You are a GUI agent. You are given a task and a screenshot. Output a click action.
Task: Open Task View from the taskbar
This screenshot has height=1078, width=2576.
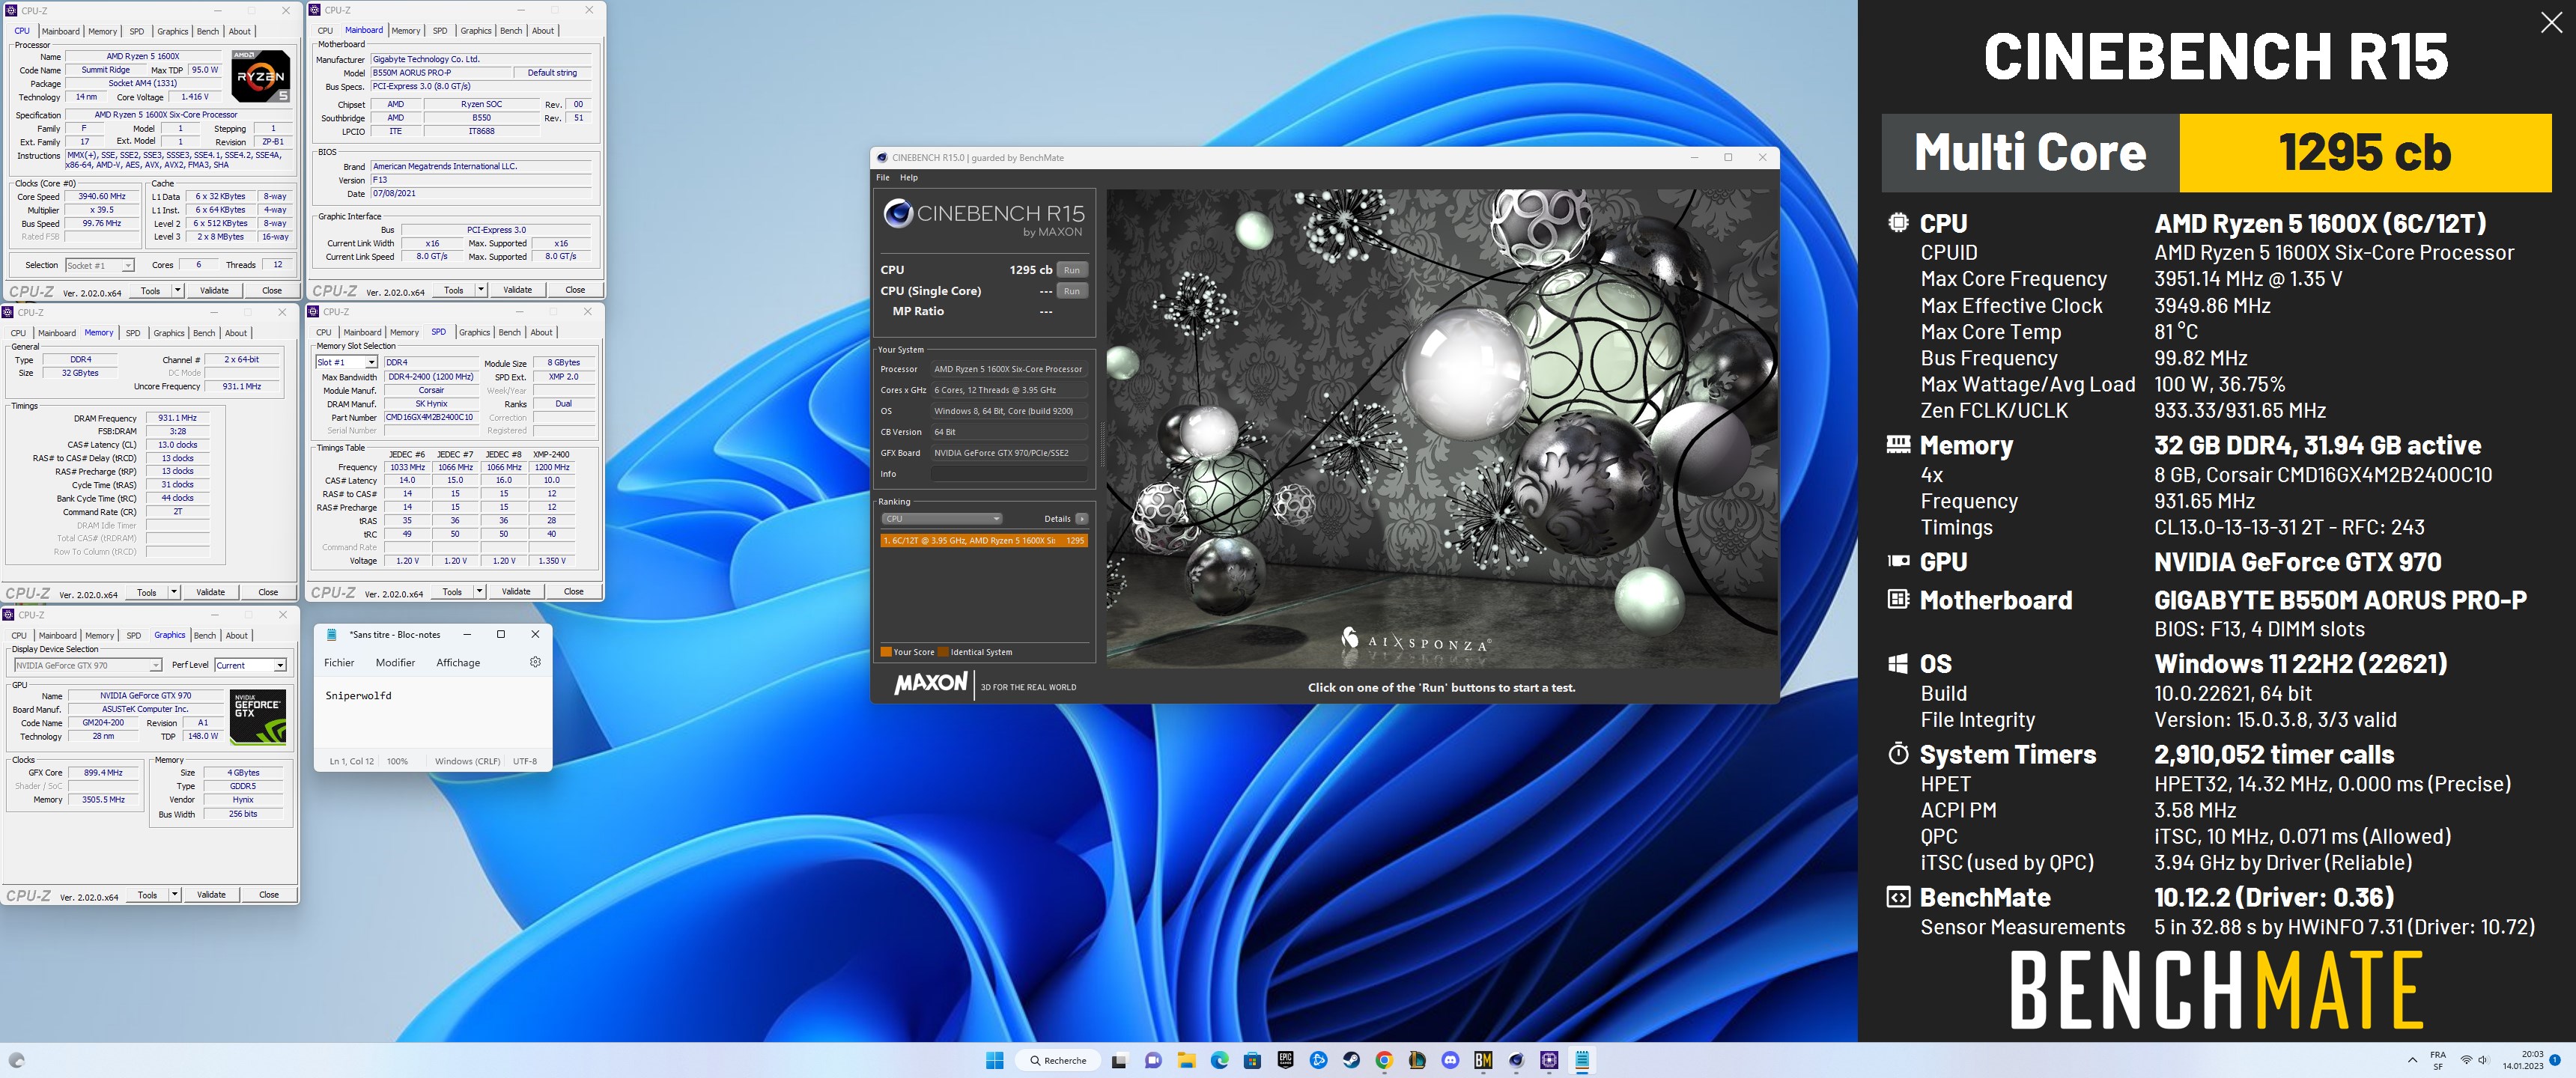click(1120, 1060)
